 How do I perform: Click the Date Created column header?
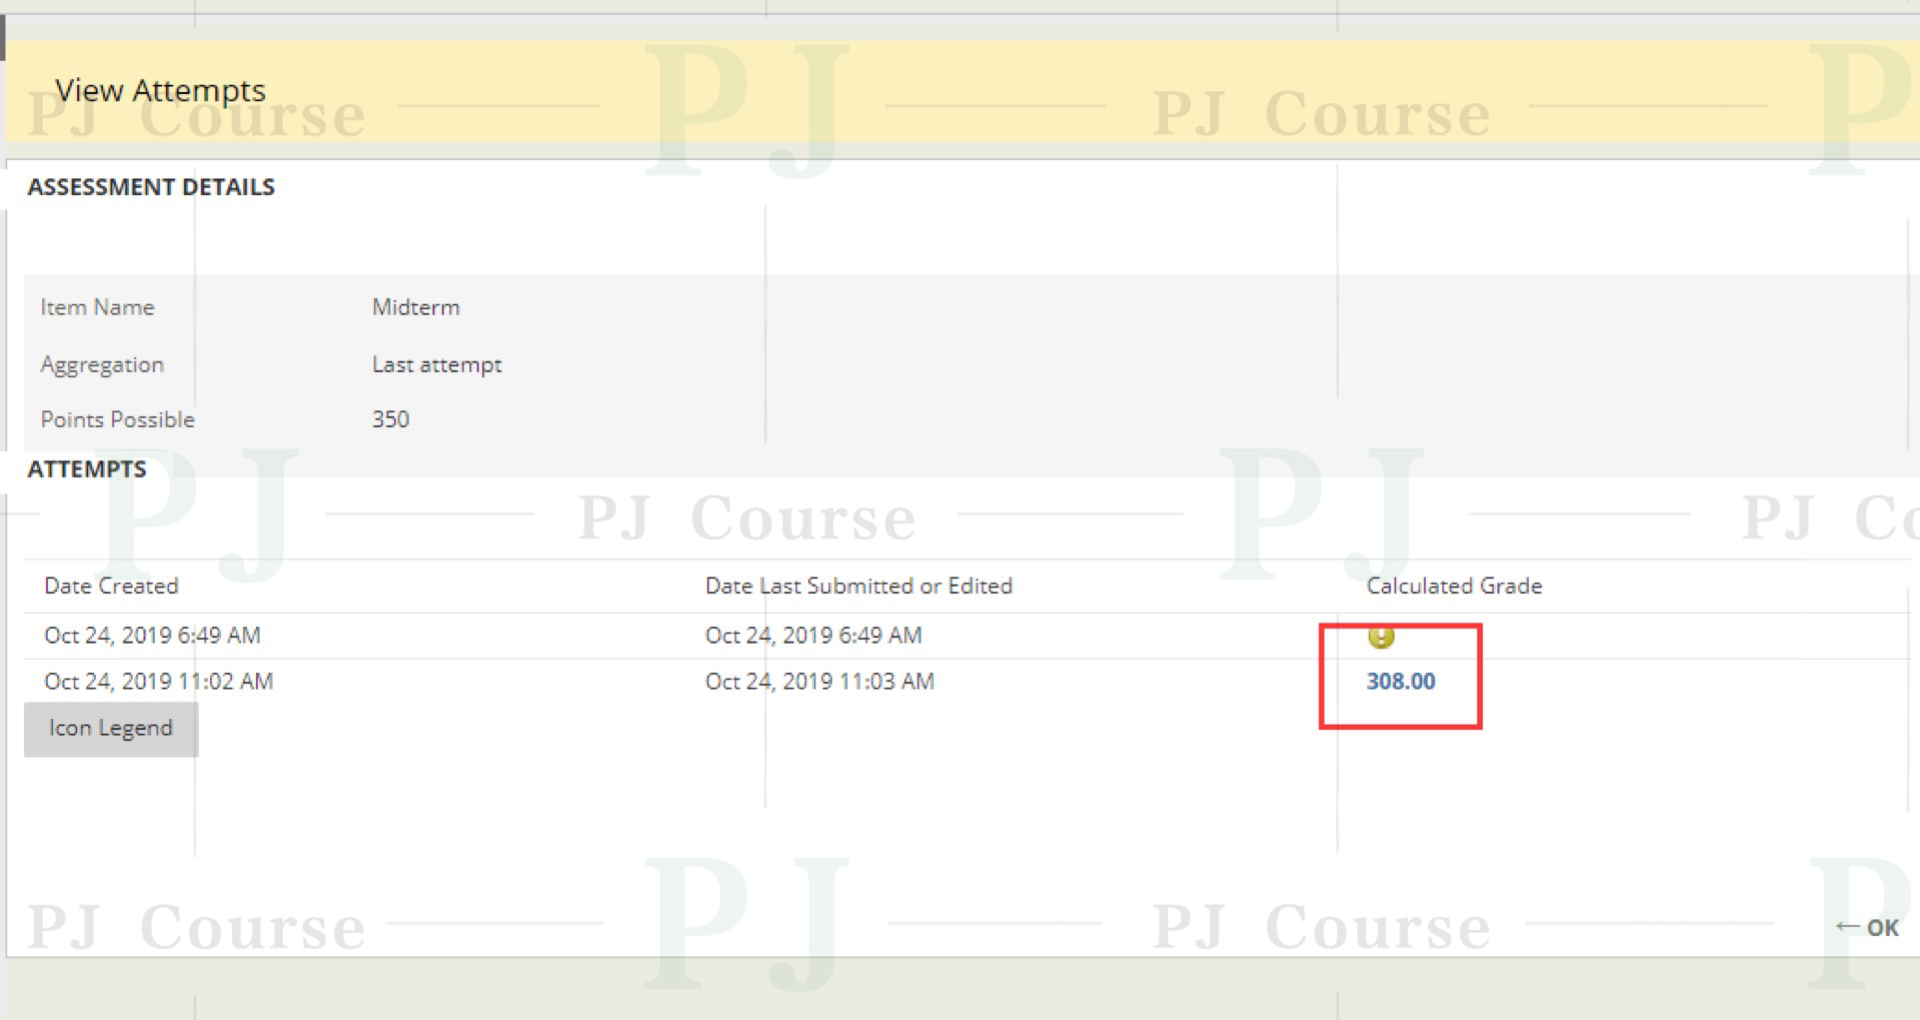click(111, 586)
